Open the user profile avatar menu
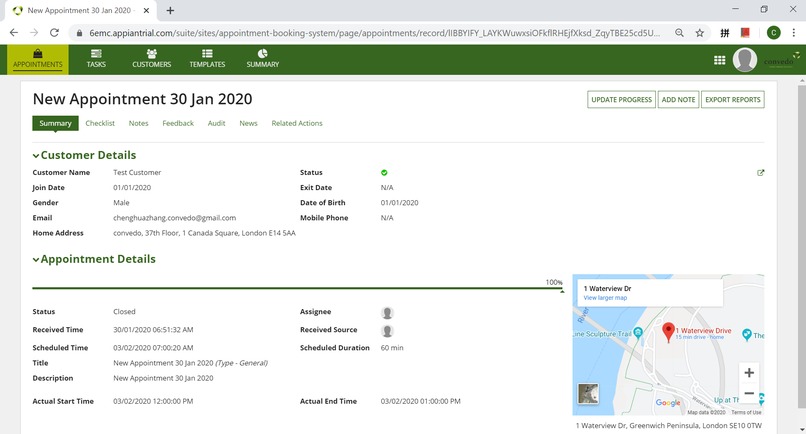Viewport: 806px width, 434px height. coord(745,60)
